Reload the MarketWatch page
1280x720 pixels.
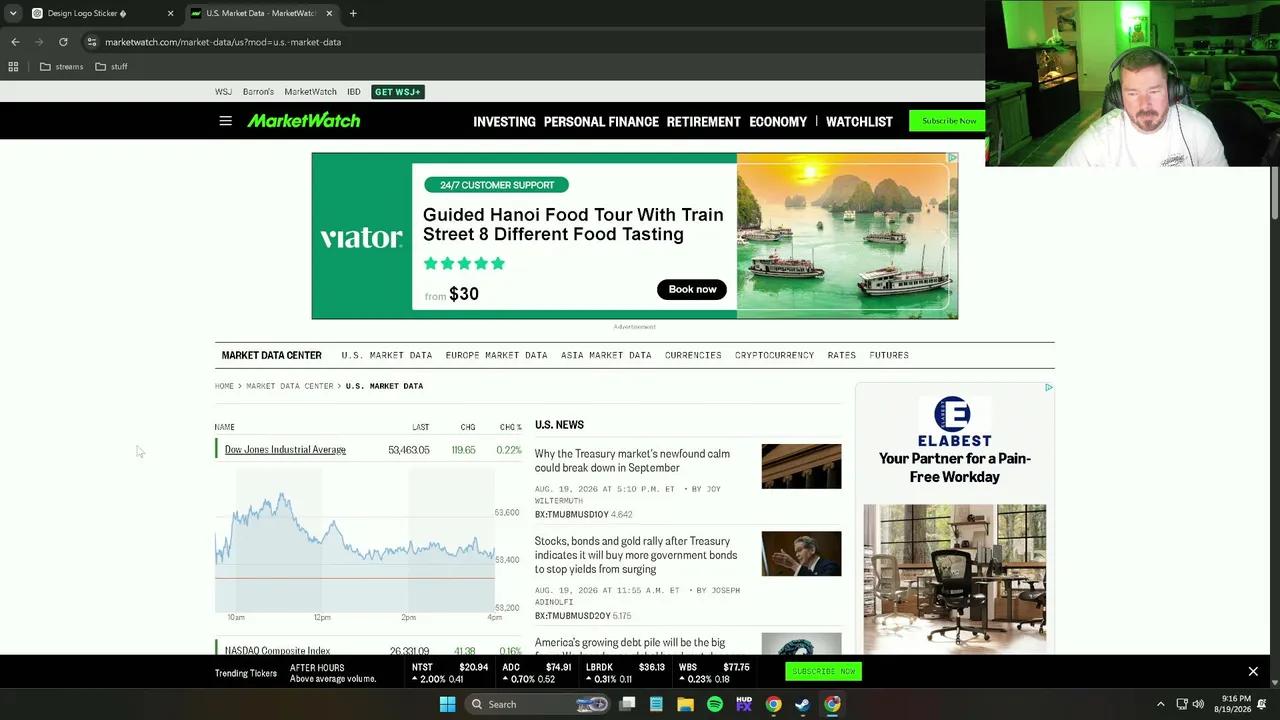click(63, 42)
